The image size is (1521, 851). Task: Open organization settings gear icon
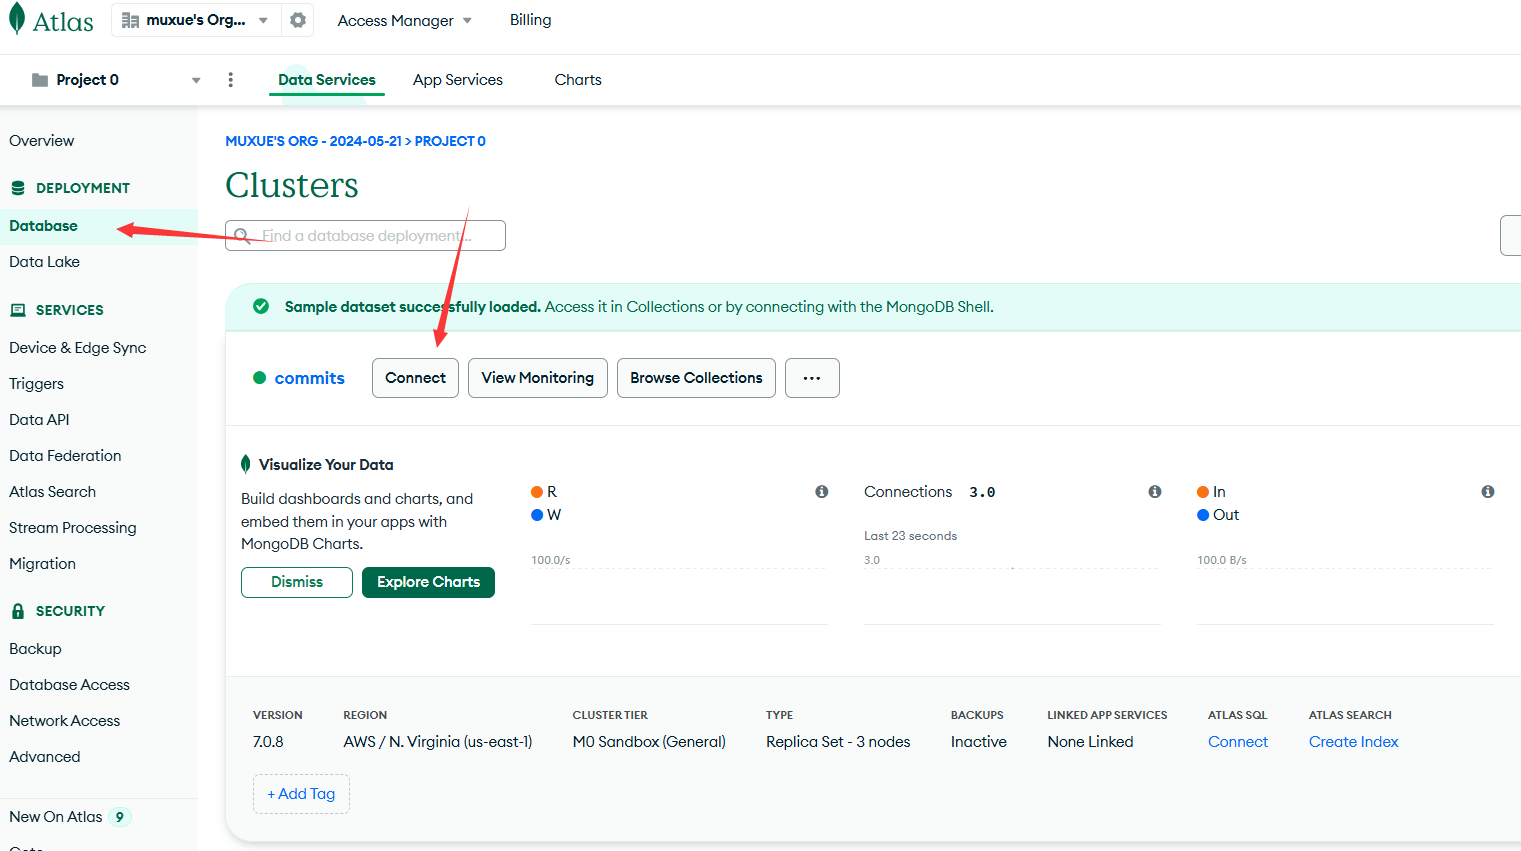point(298,20)
